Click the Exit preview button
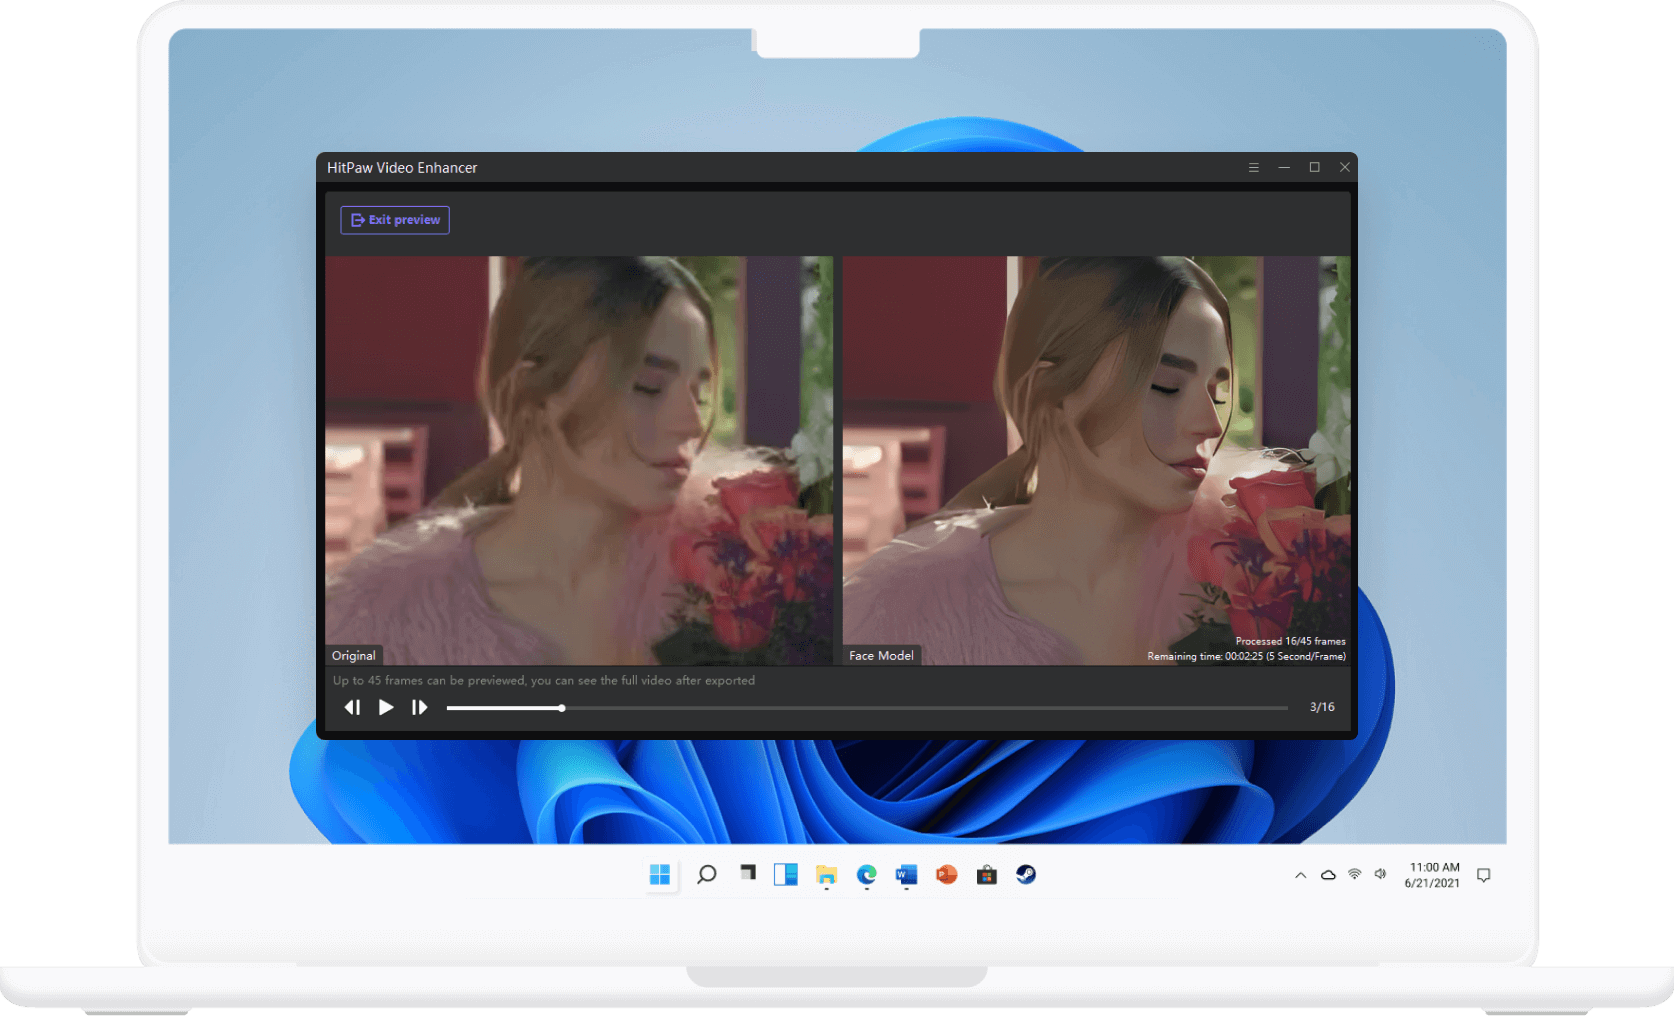1674x1016 pixels. (395, 220)
